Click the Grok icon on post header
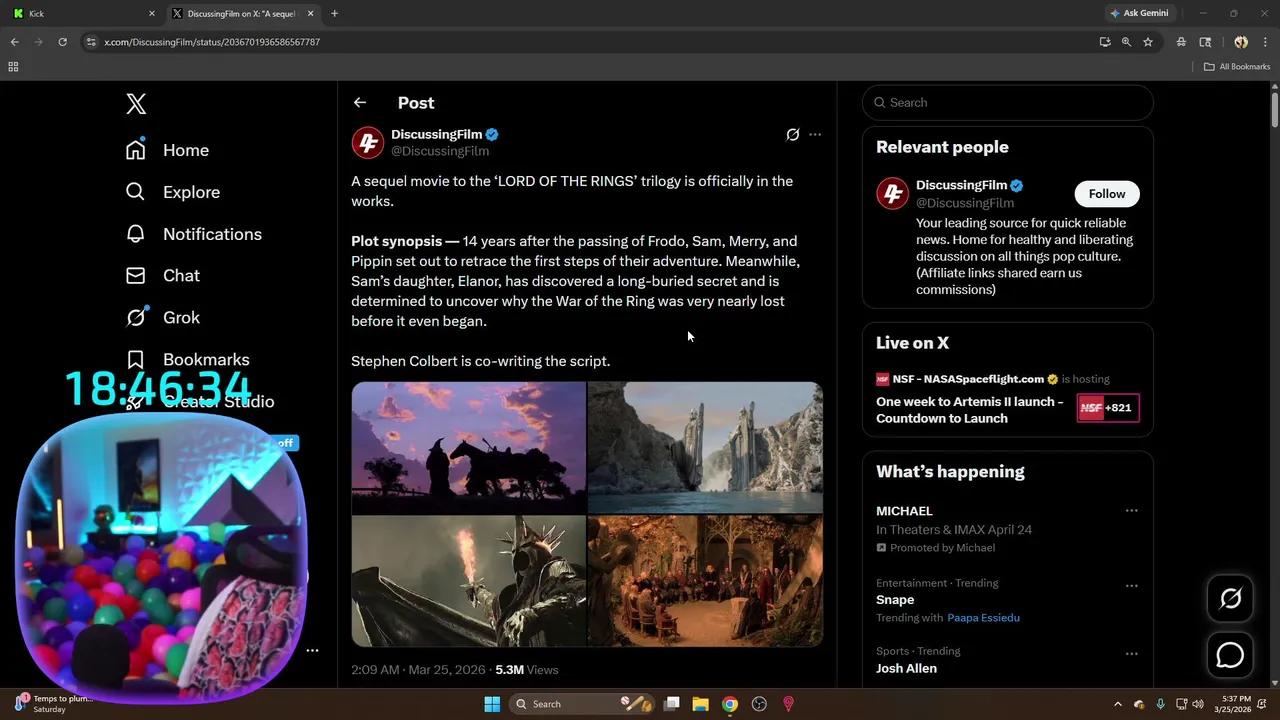Image resolution: width=1280 pixels, height=720 pixels. click(x=793, y=134)
